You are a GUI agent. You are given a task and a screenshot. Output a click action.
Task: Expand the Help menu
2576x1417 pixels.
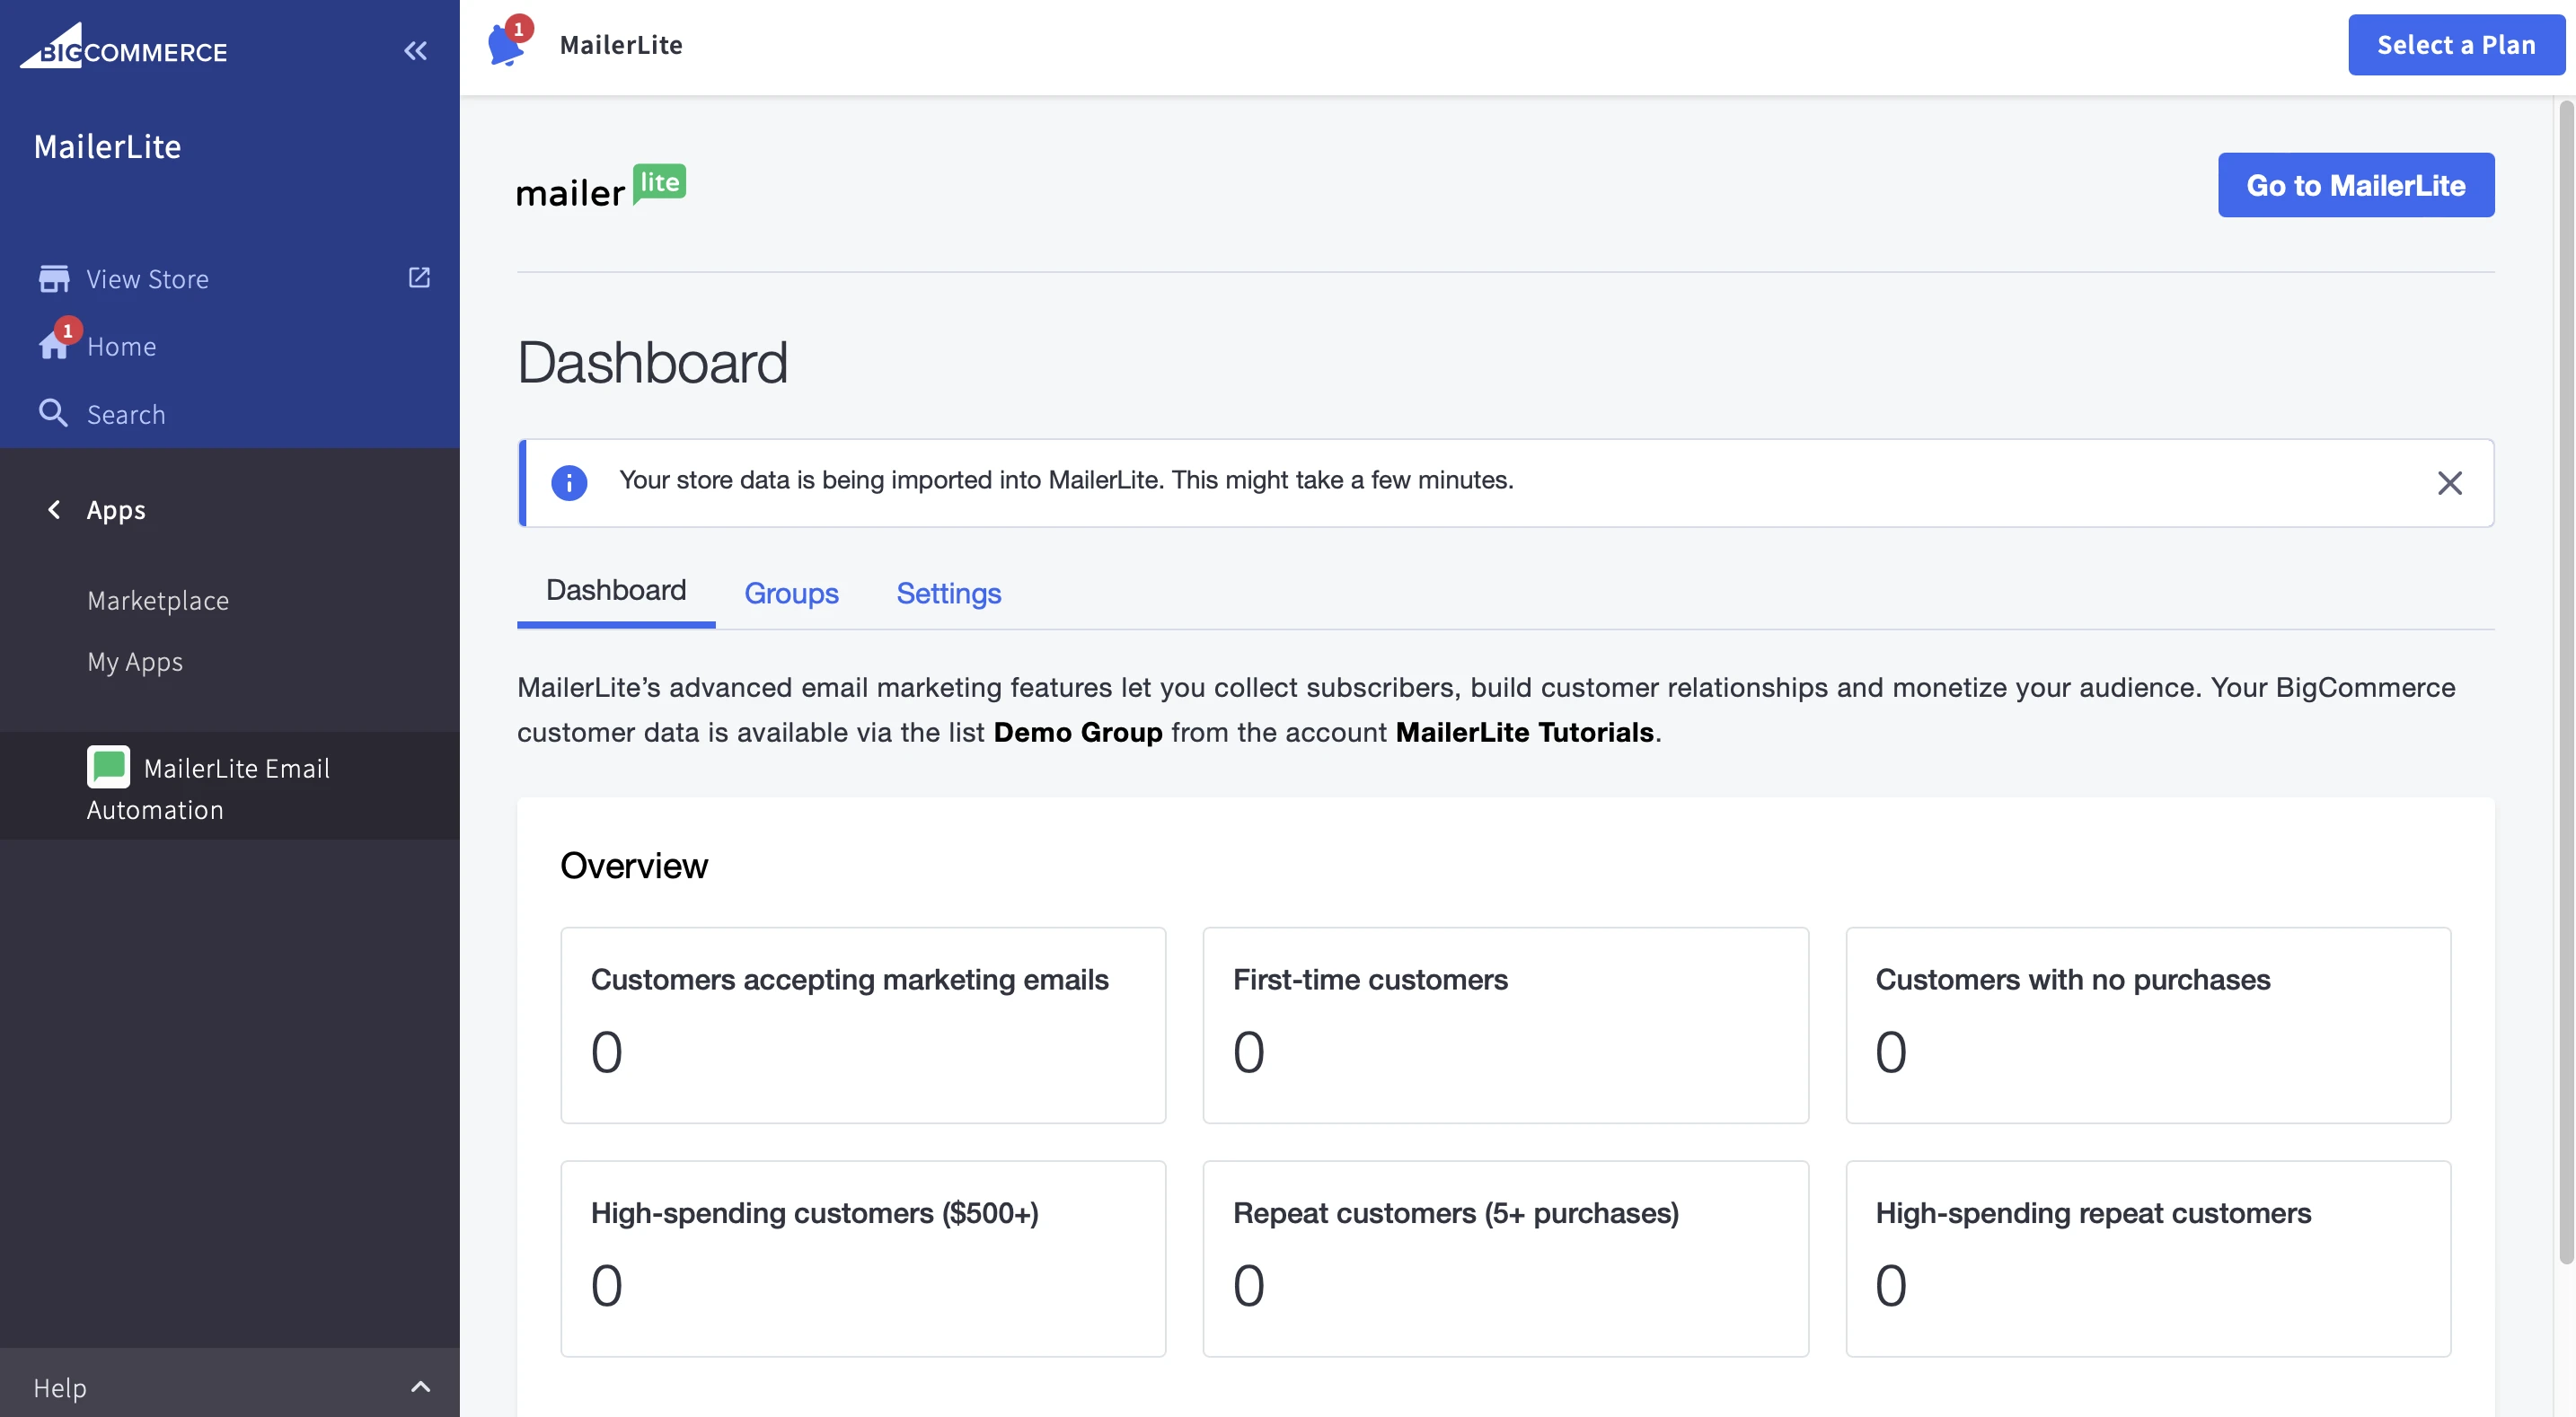tap(421, 1386)
